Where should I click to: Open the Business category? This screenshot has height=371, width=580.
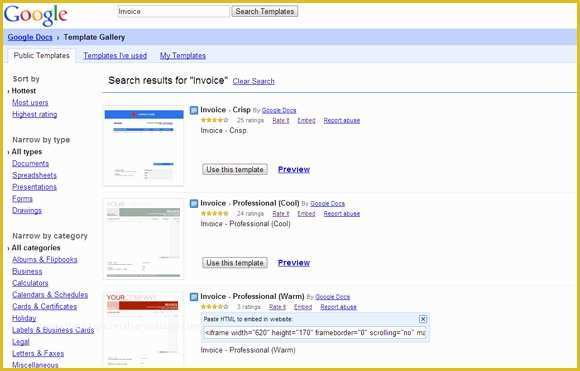point(27,271)
